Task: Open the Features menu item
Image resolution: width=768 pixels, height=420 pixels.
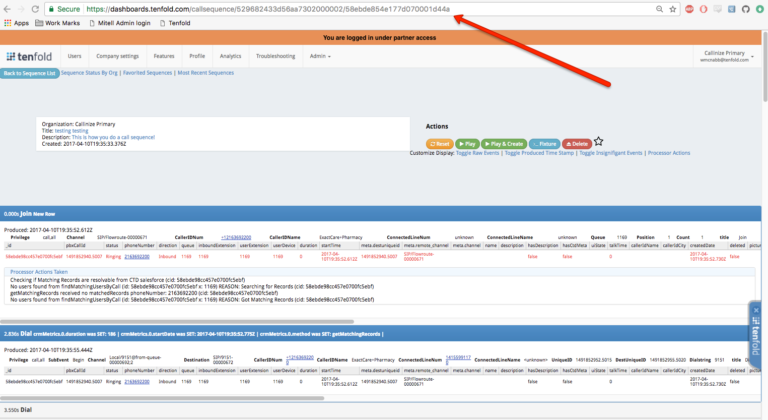Action: [x=164, y=56]
